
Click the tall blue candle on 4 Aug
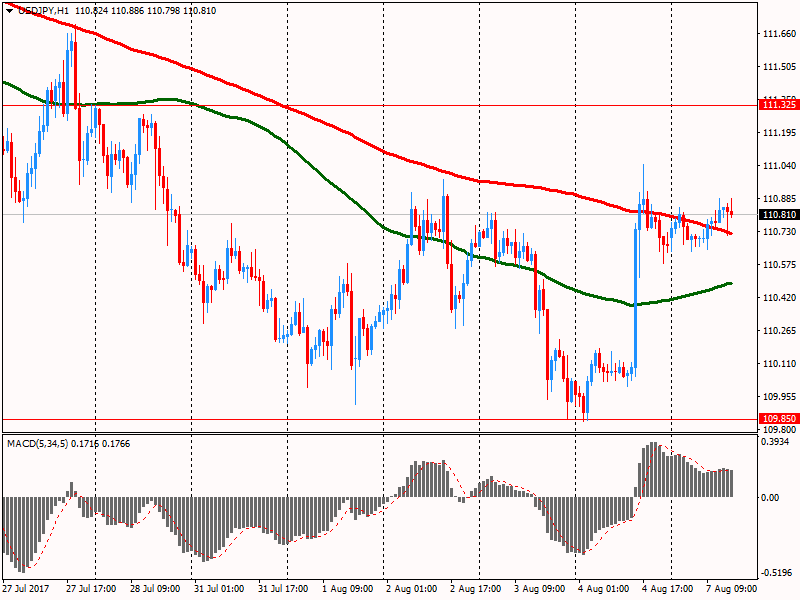636,298
